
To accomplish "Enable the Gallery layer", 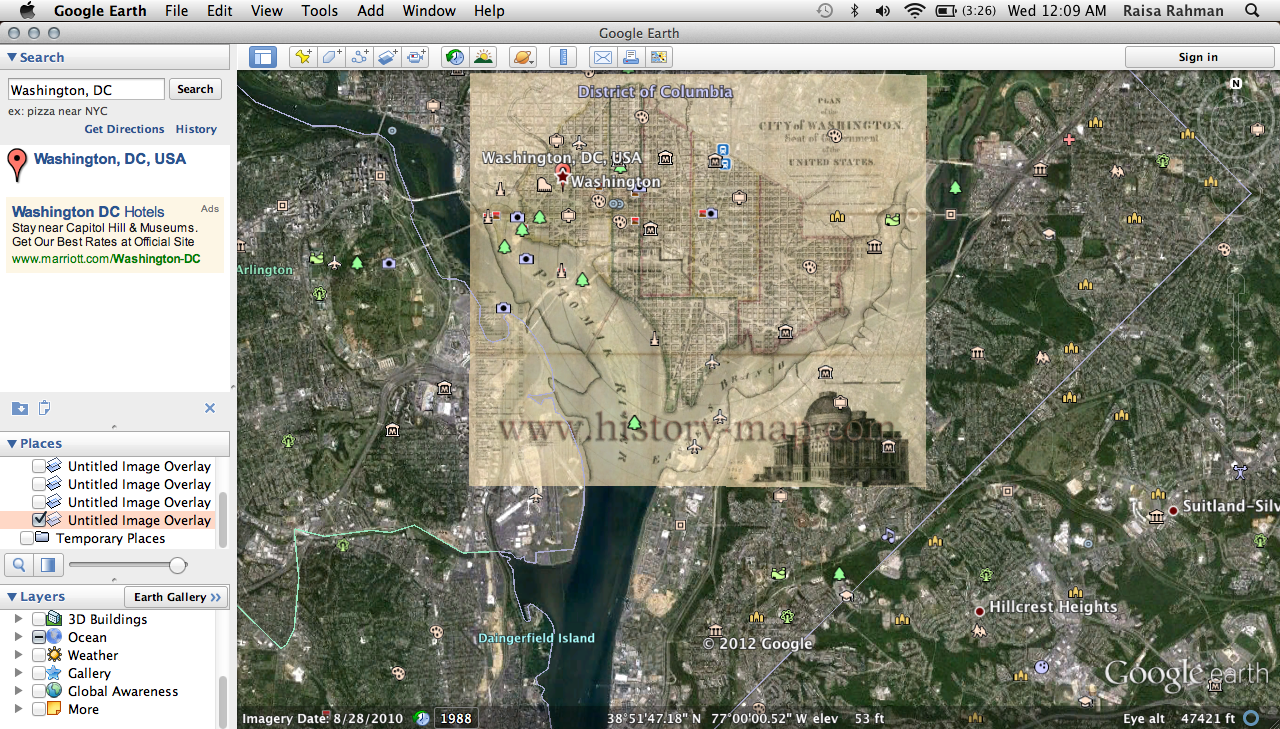I will pyautogui.click(x=39, y=673).
